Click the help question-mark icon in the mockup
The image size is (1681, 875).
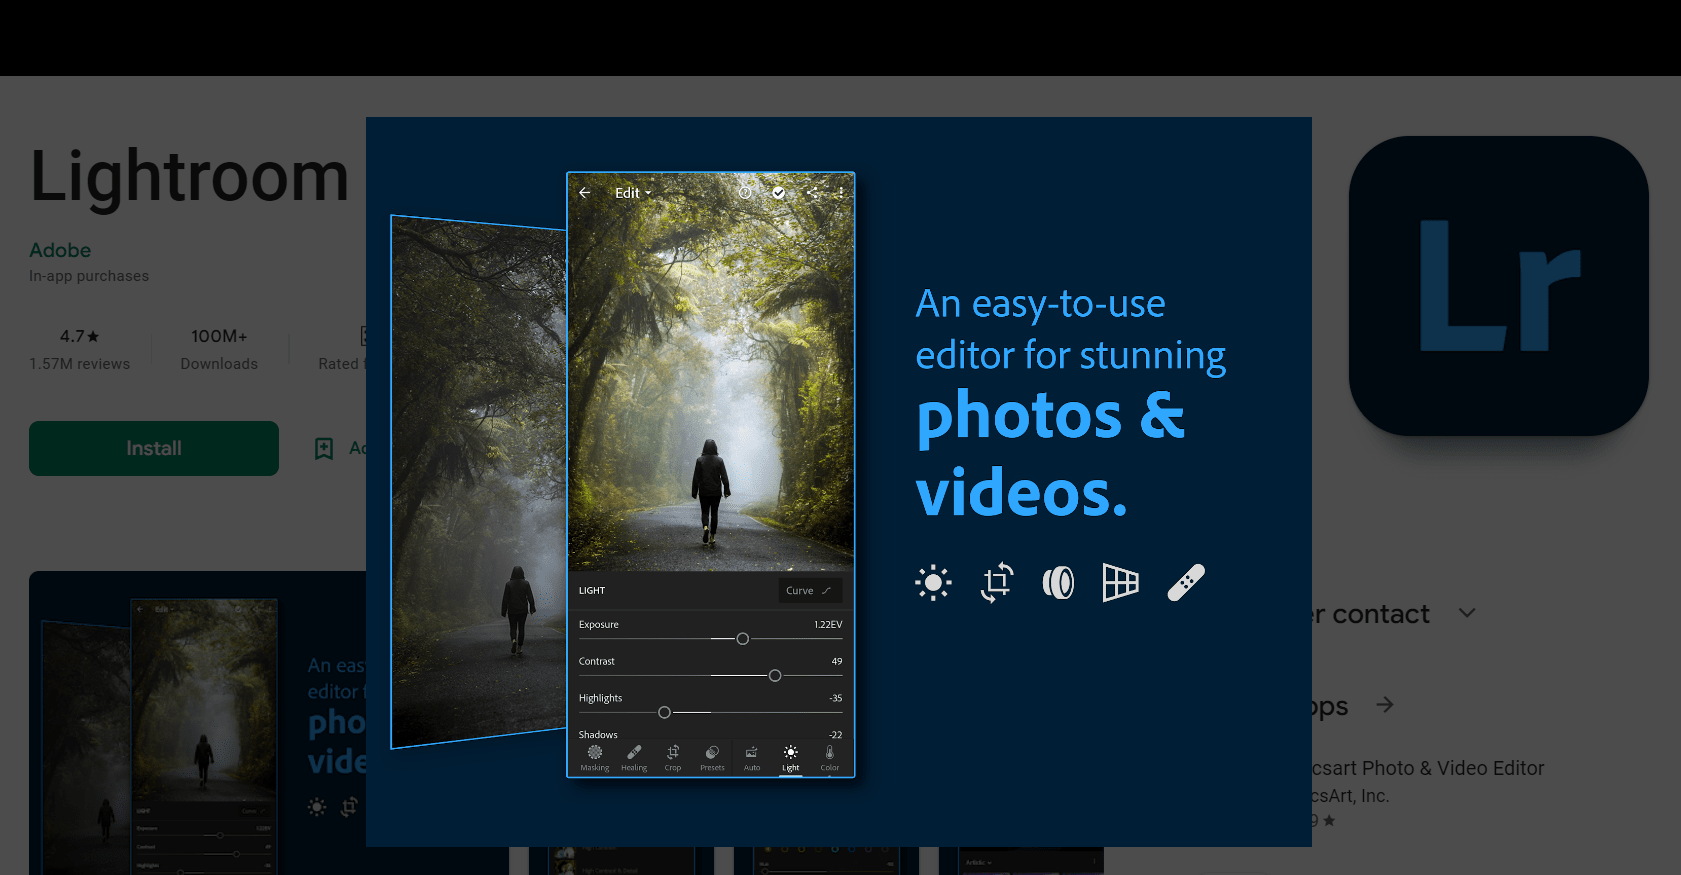(x=745, y=192)
